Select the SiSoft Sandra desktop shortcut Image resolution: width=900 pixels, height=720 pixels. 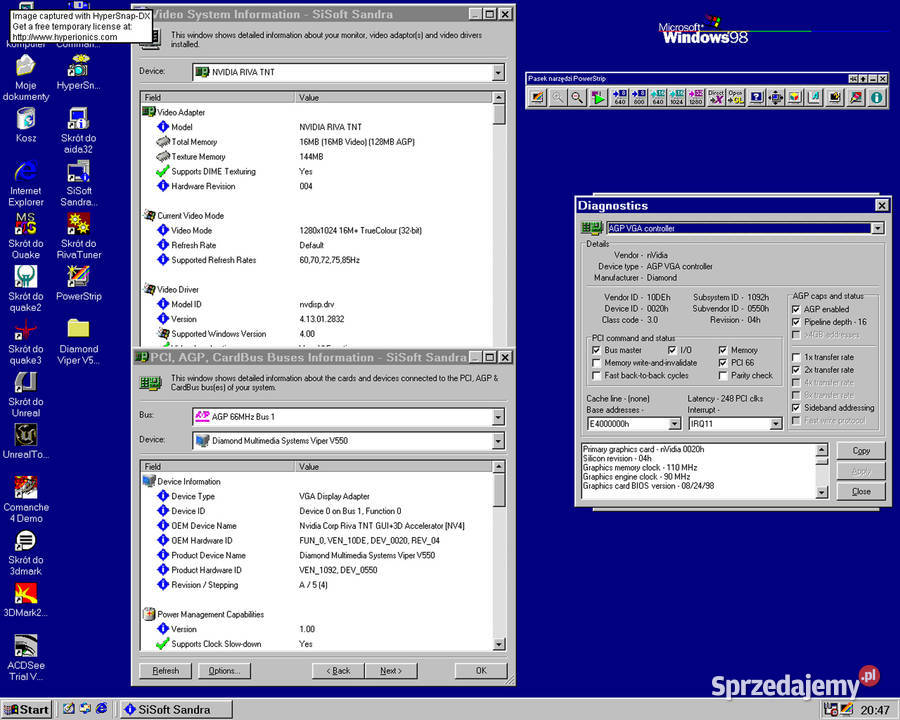click(79, 184)
